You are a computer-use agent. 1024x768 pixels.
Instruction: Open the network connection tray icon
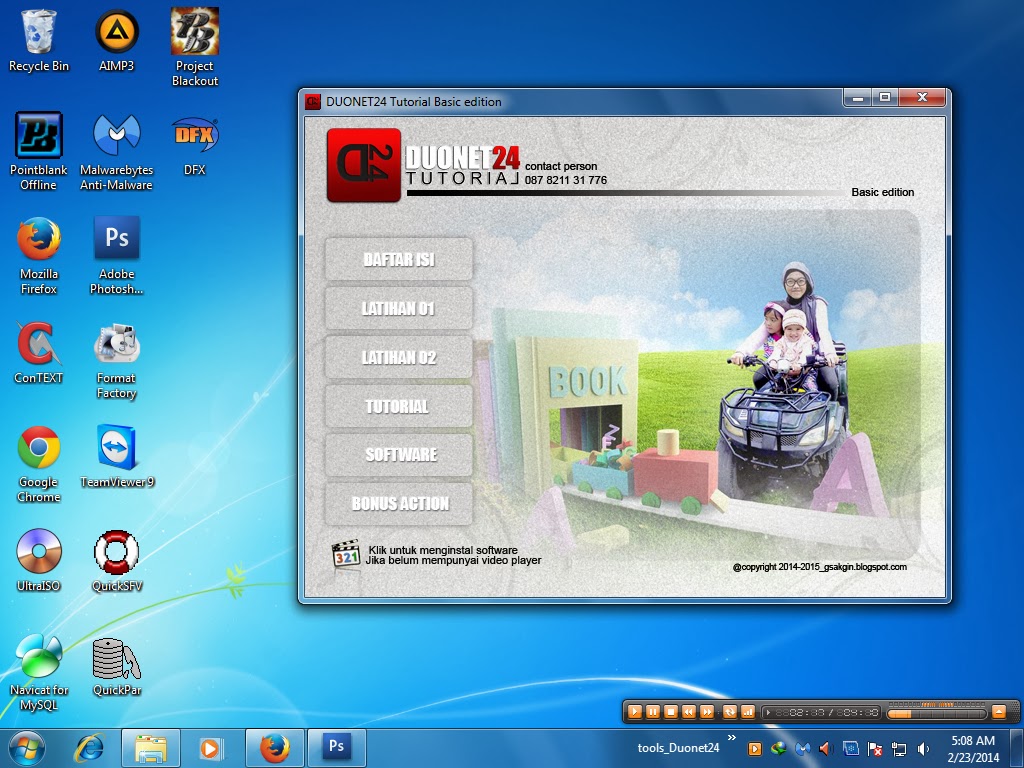[899, 749]
